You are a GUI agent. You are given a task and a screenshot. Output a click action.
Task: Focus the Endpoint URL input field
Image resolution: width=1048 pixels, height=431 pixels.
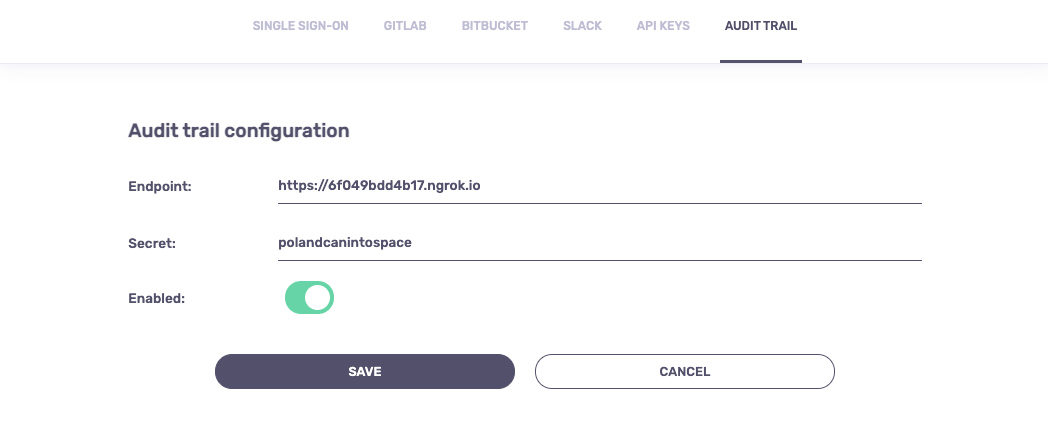coord(599,186)
